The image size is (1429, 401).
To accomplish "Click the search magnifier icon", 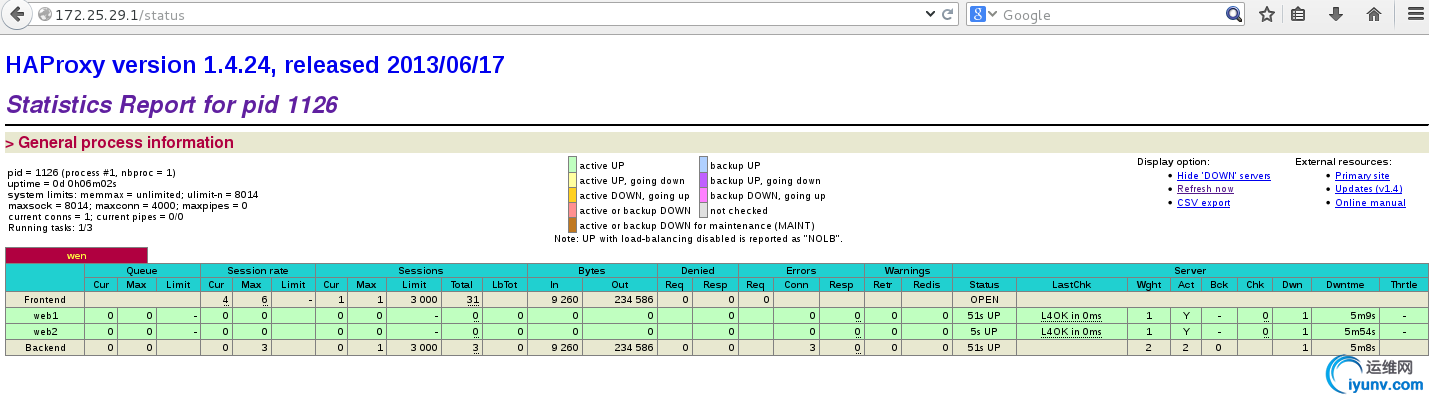I will click(x=1234, y=15).
